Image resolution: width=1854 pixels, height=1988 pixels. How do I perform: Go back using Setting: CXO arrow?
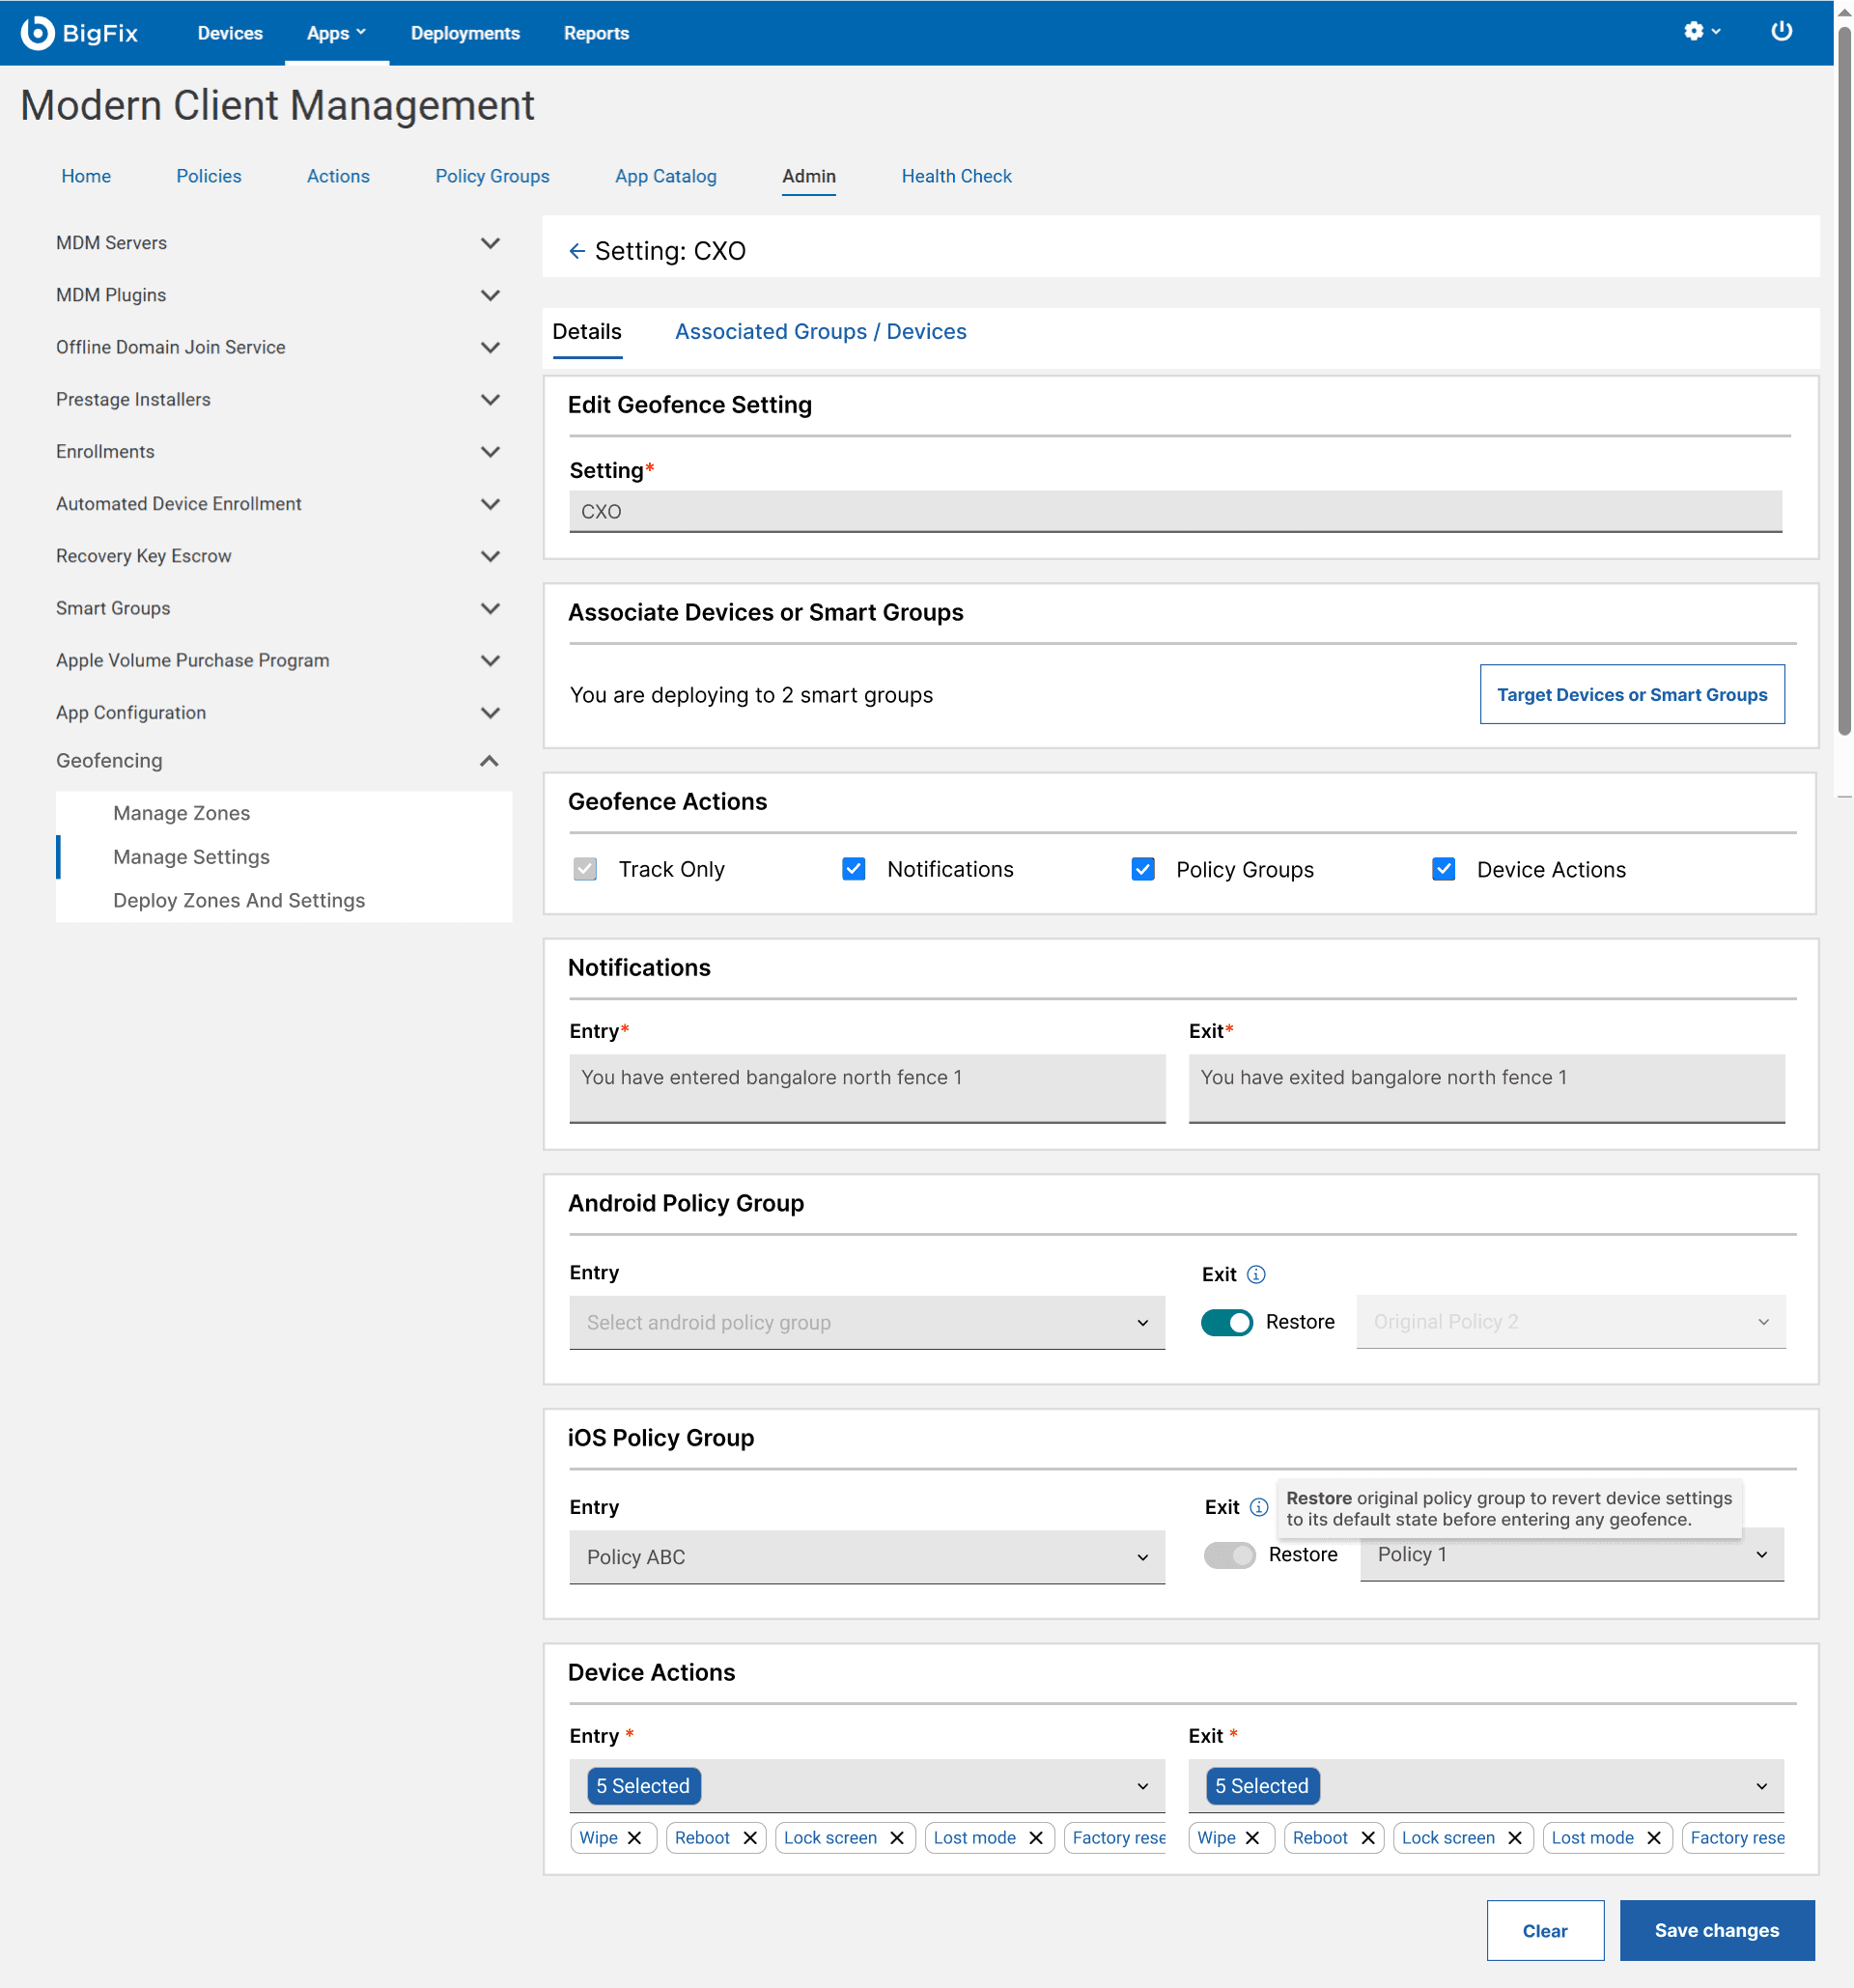pyautogui.click(x=577, y=251)
